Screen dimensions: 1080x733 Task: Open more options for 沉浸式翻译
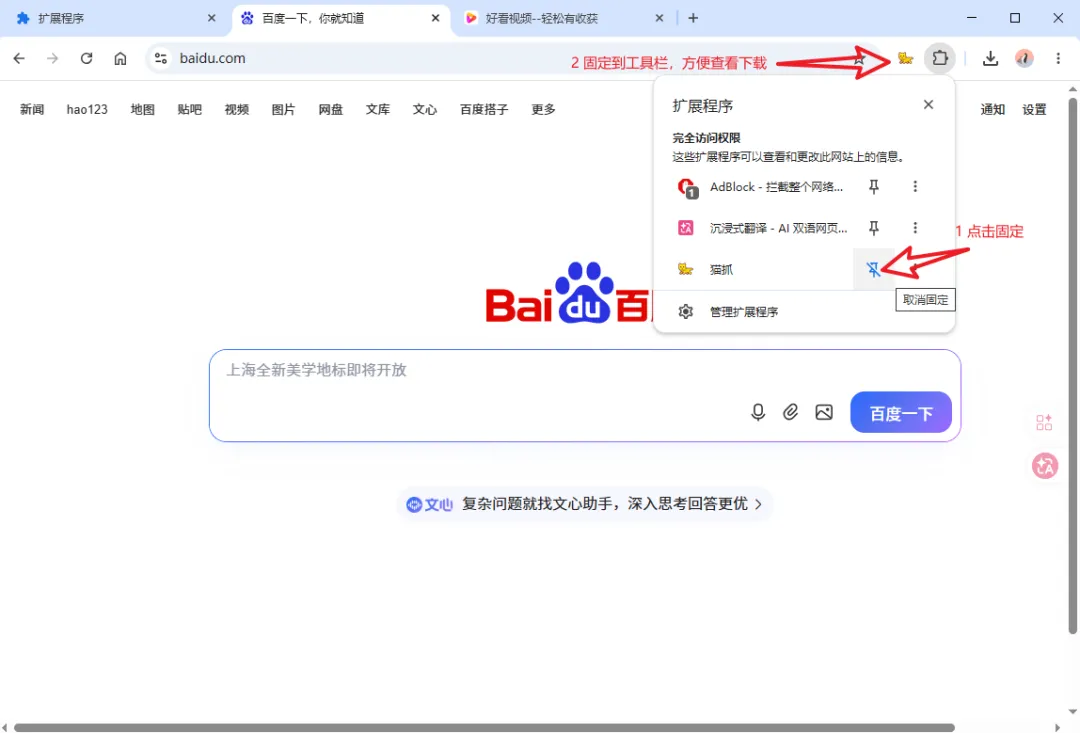[x=915, y=228]
